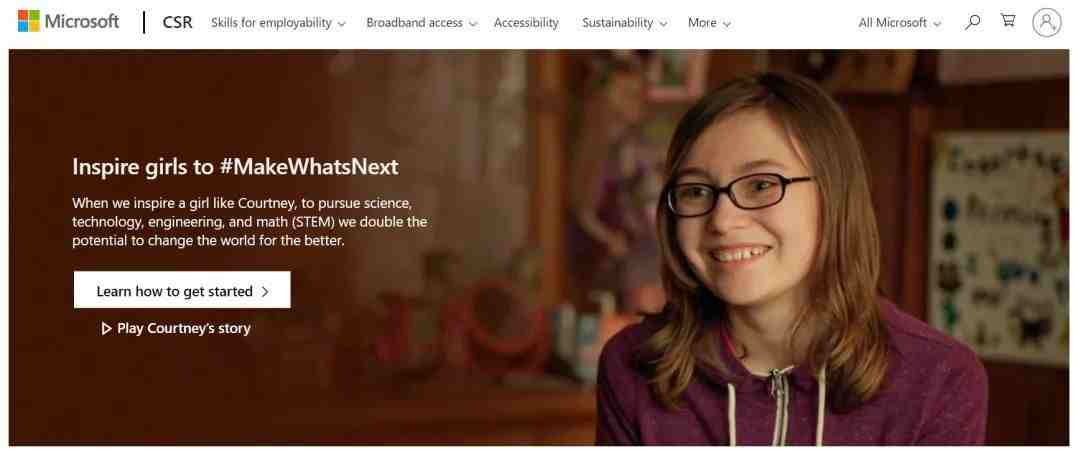Image resolution: width=1080 pixels, height=460 pixels.
Task: Click the chevron next to All Microsoft
Action: tap(937, 23)
